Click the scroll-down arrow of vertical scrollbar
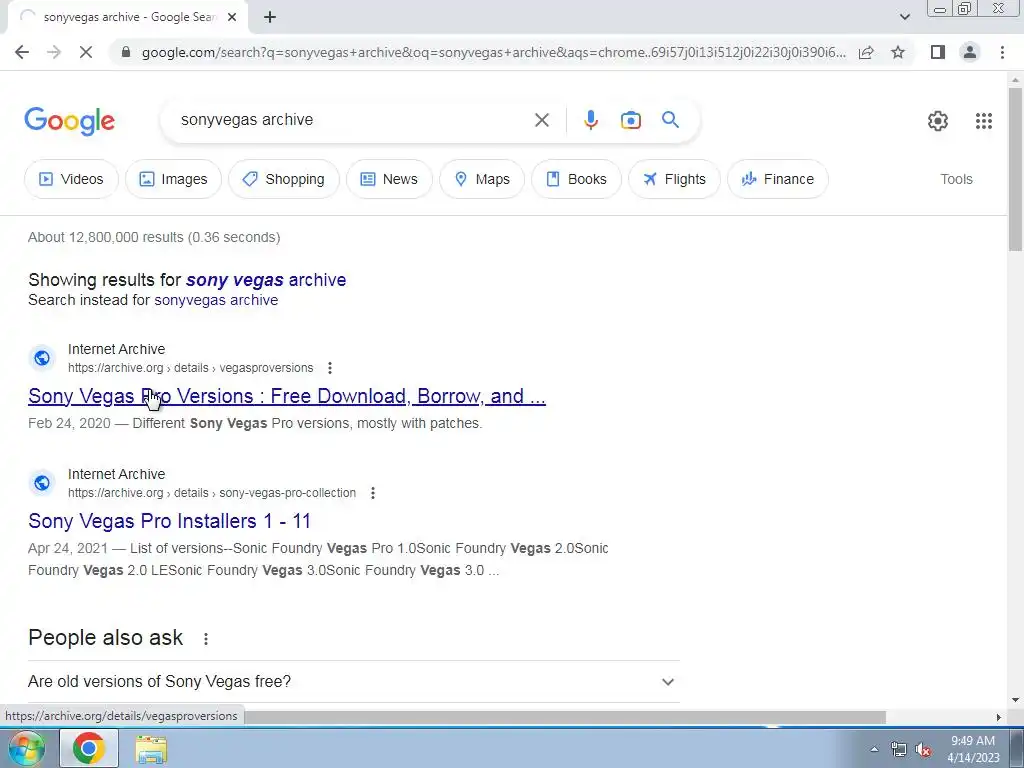 click(1015, 701)
